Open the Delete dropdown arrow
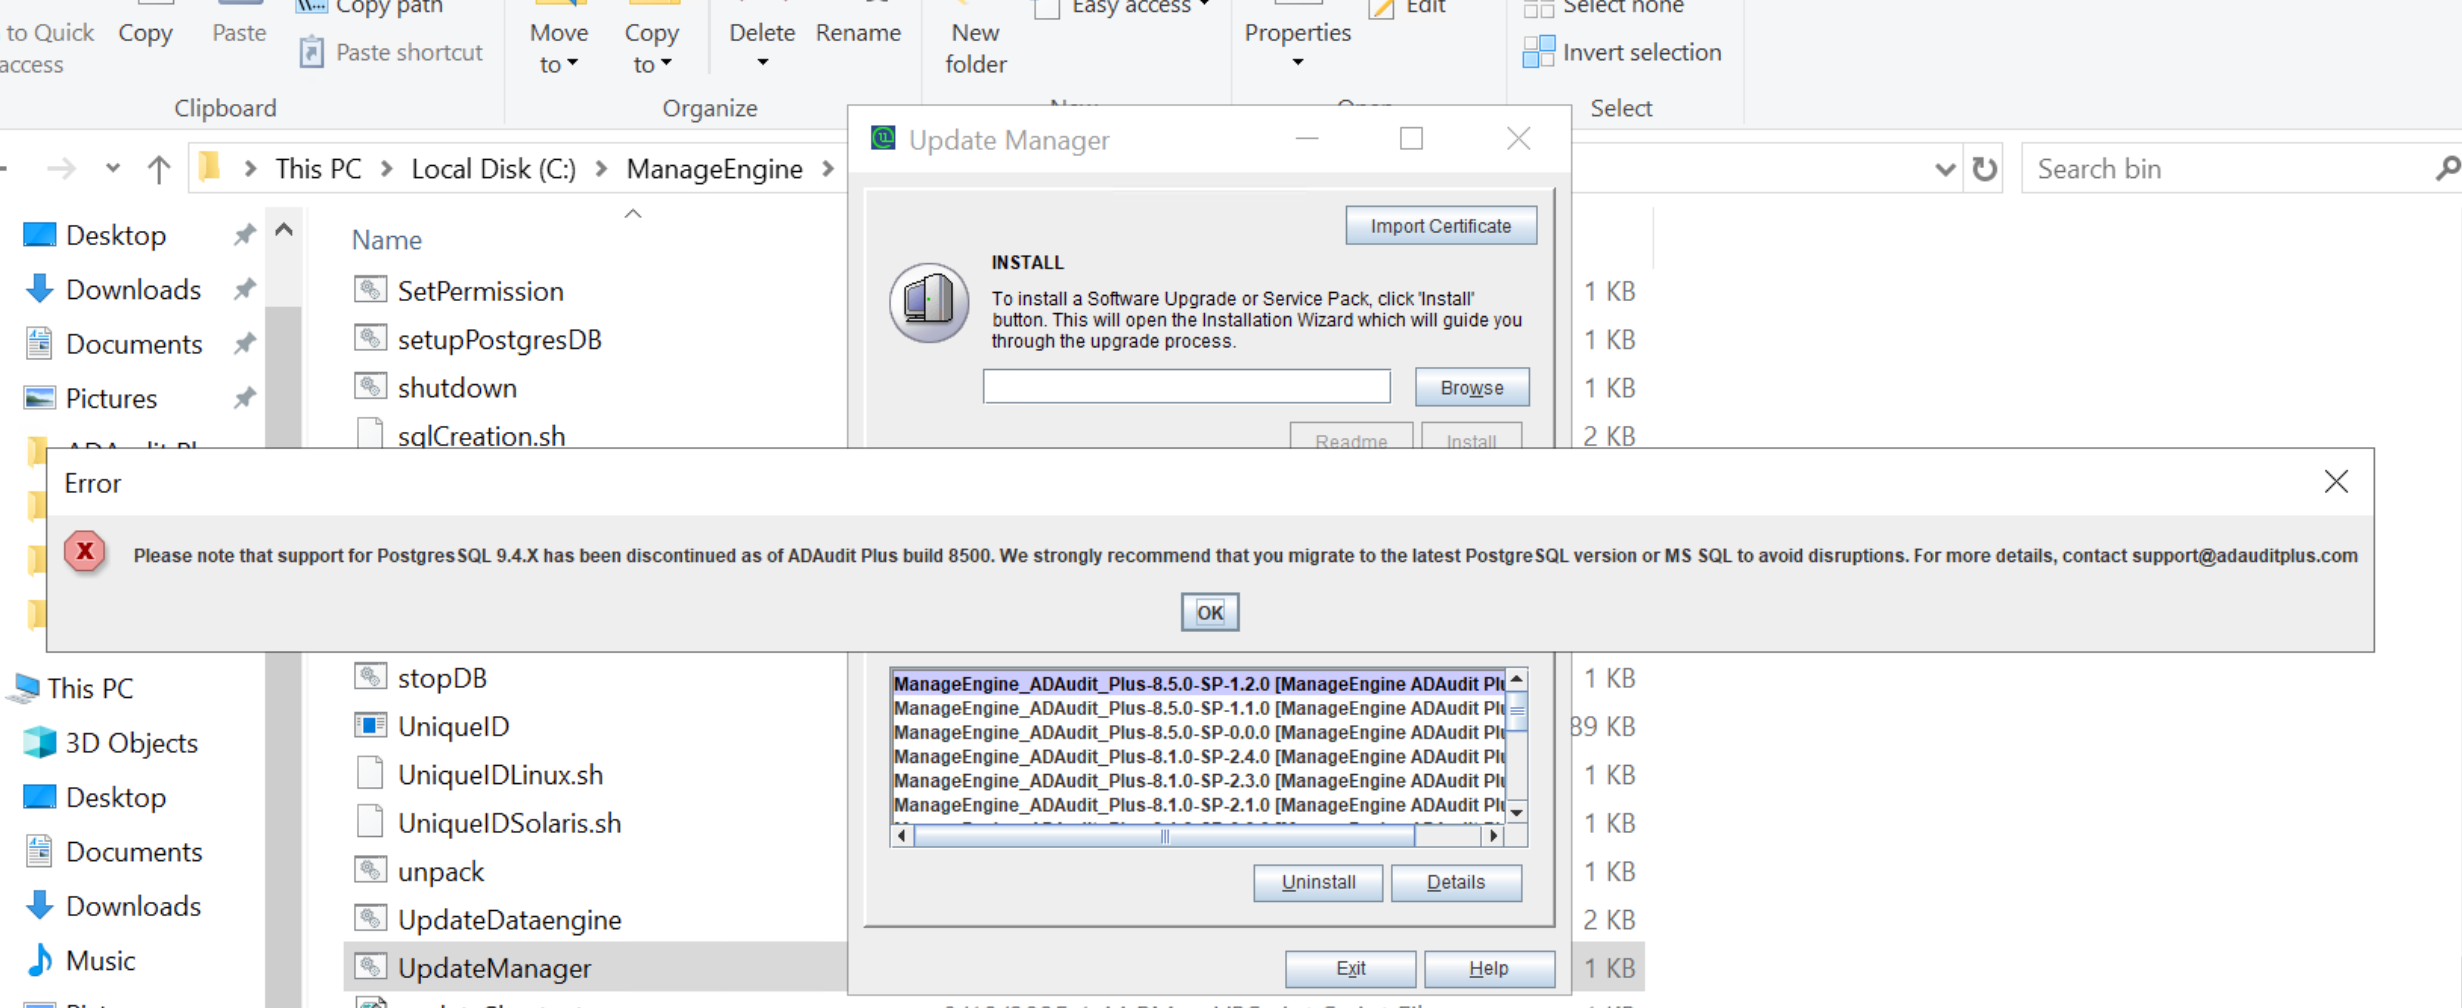Screen dimensions: 2462x1008 762,63
